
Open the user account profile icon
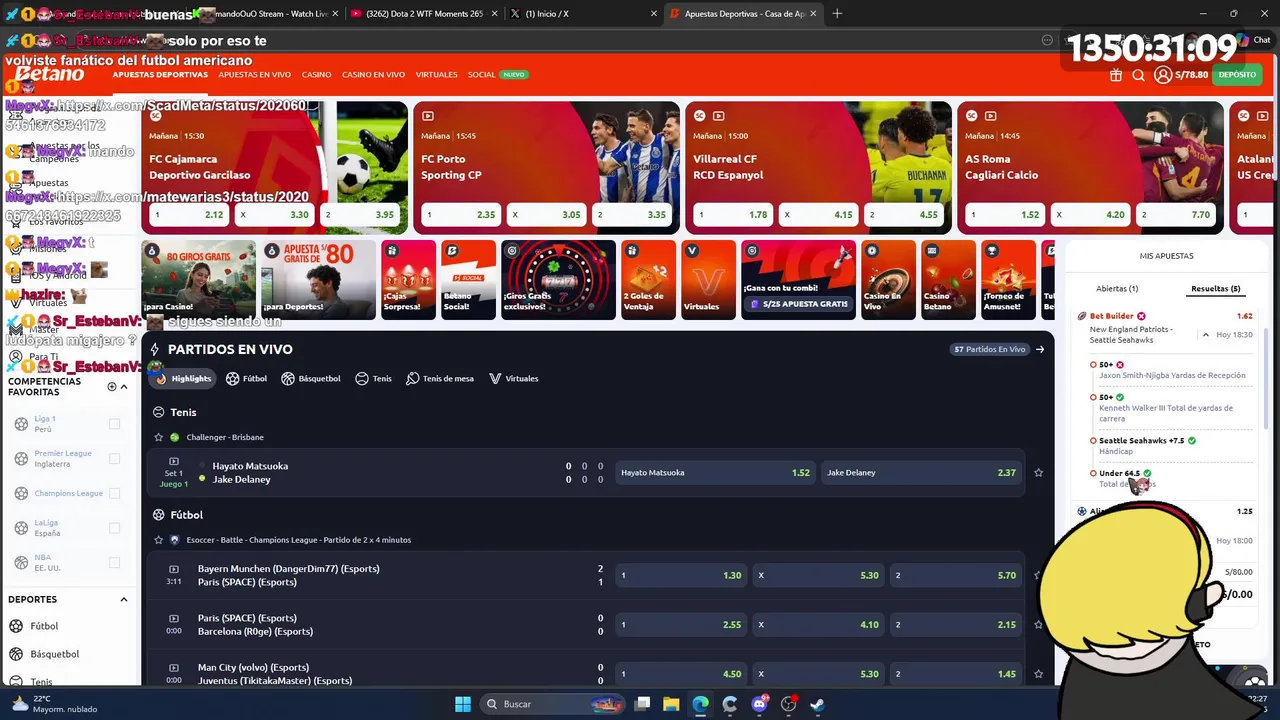(1162, 75)
